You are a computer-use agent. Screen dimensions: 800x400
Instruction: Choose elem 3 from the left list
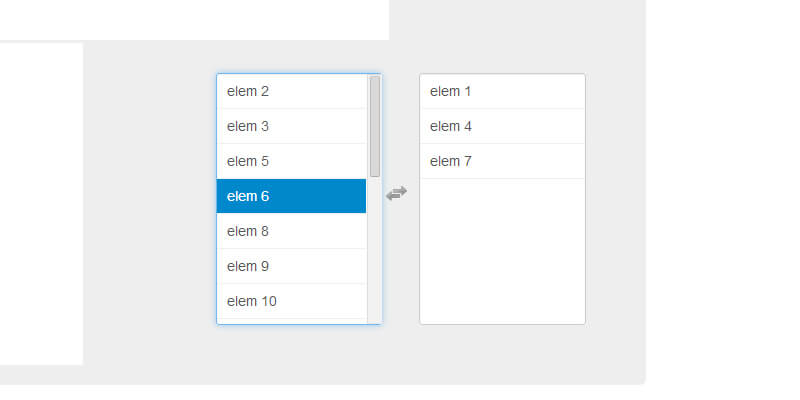pos(291,126)
